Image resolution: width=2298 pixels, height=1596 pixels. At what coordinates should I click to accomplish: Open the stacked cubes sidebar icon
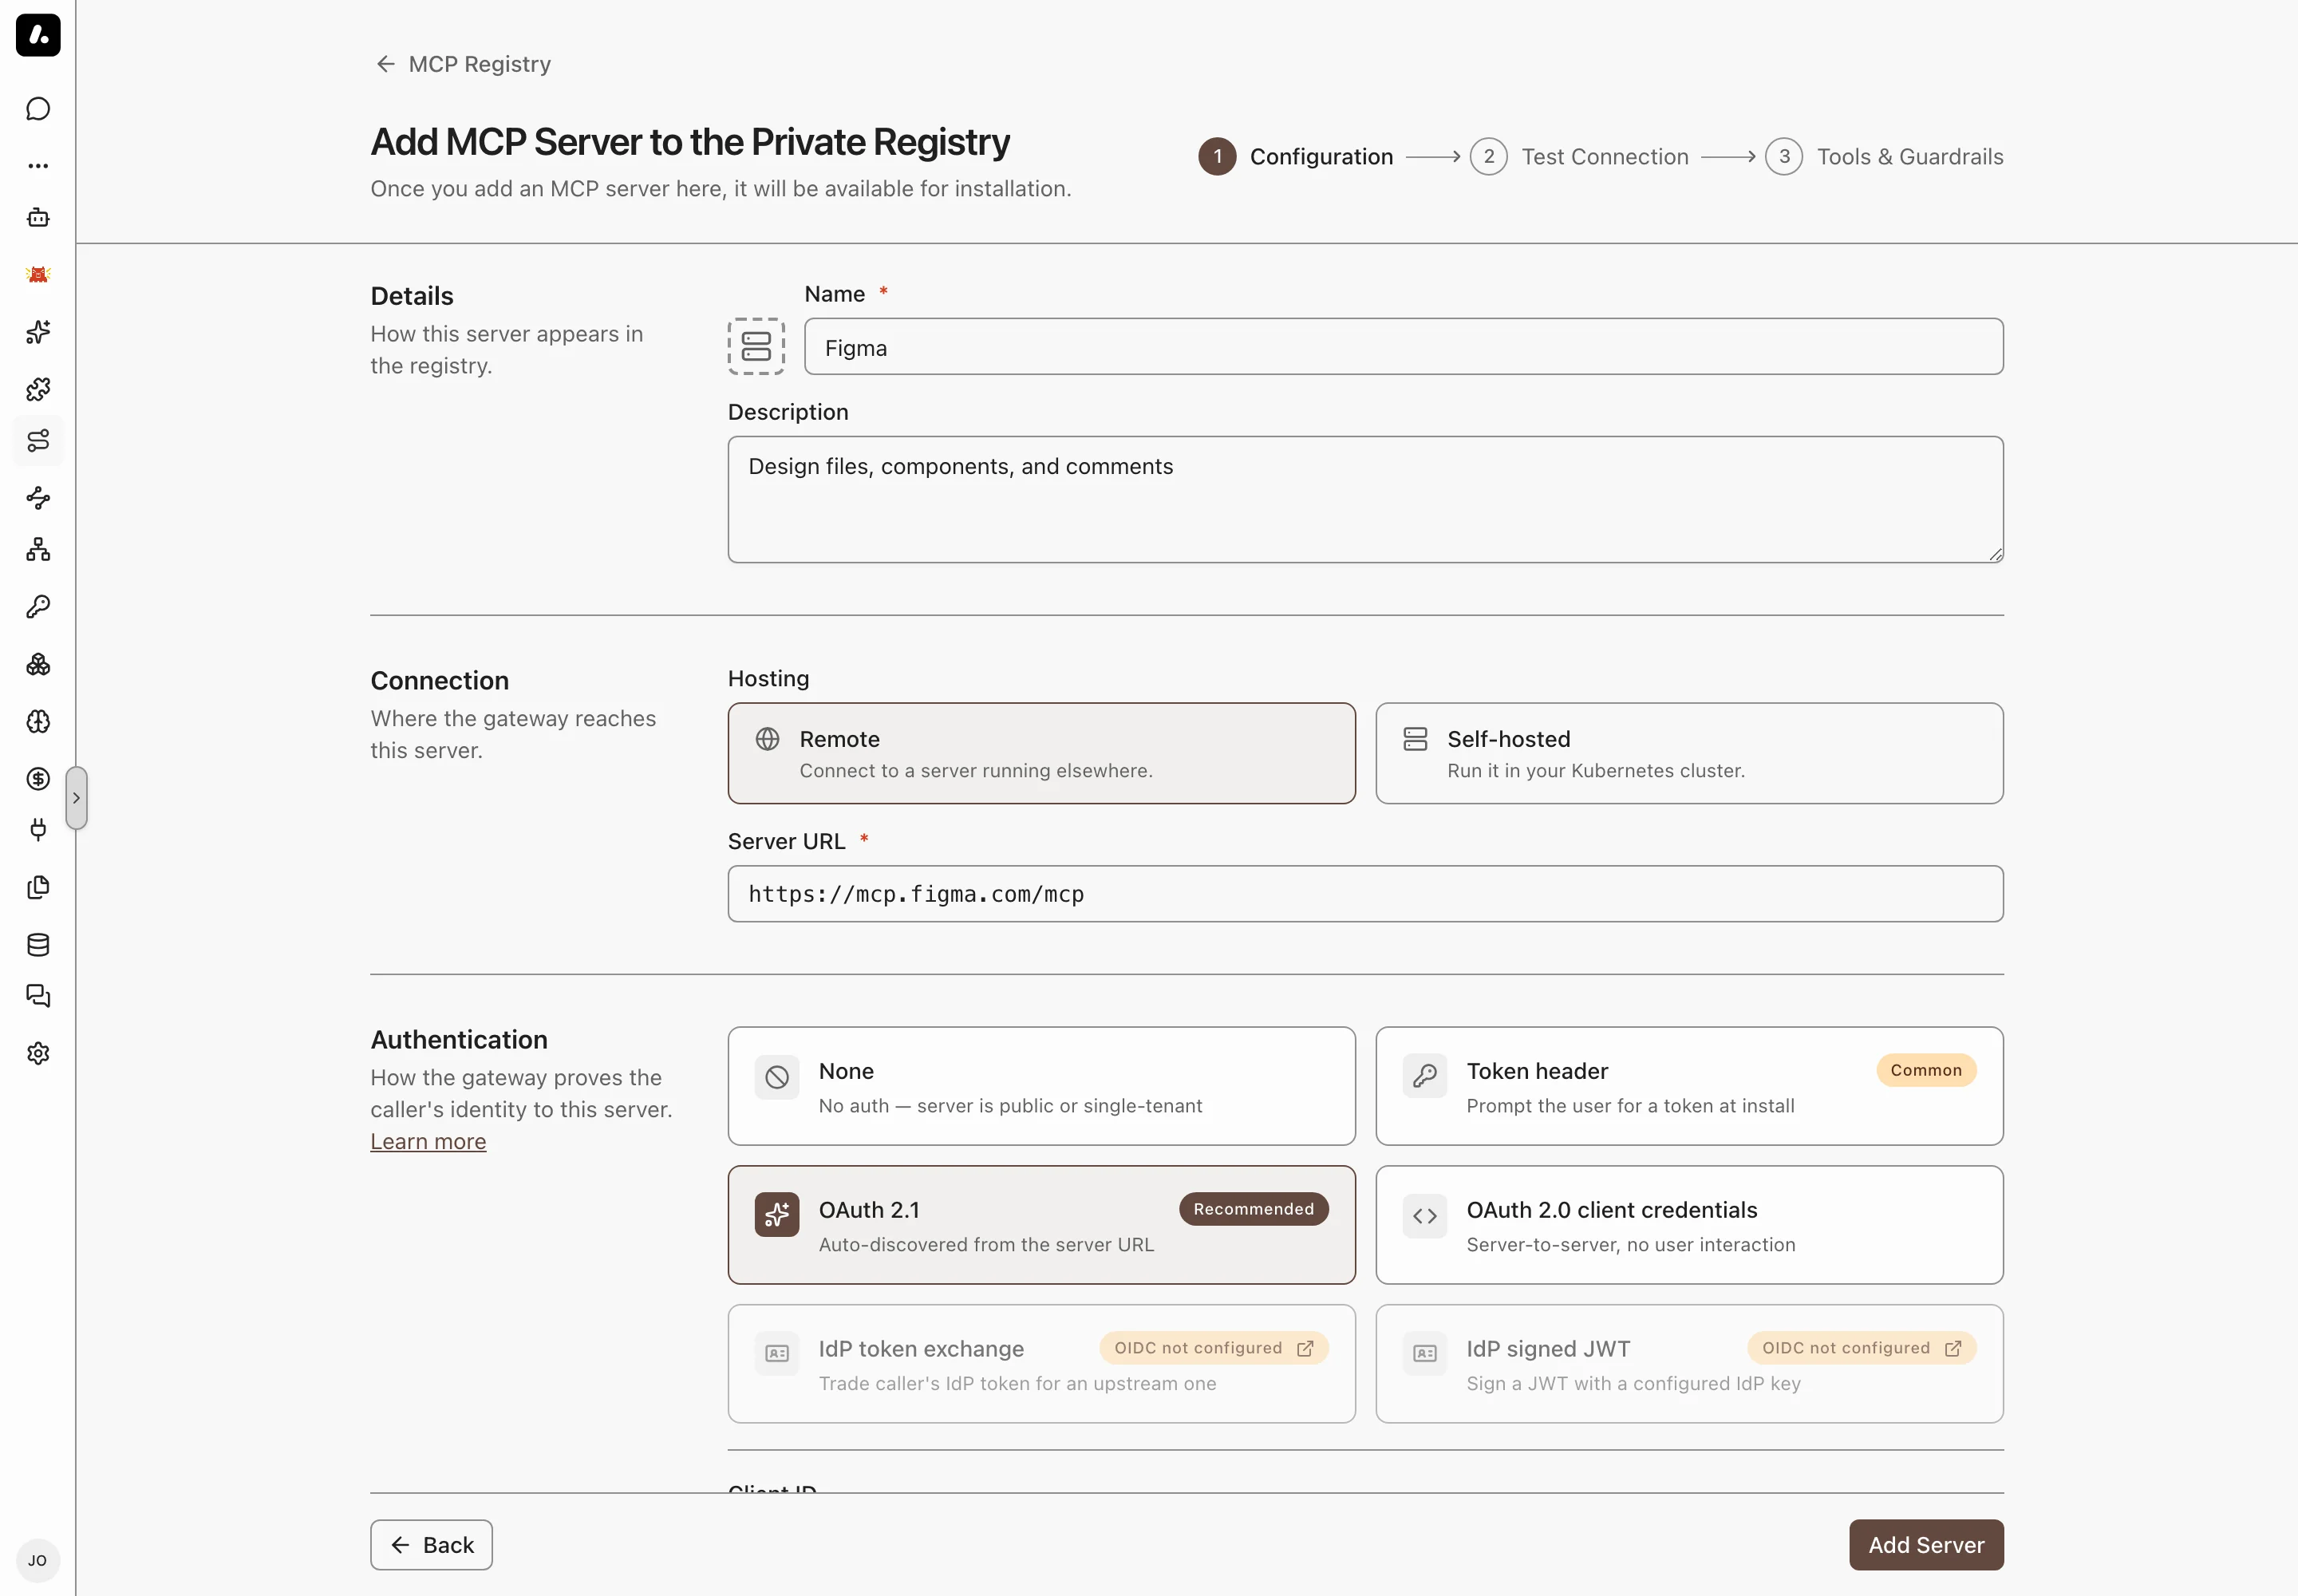[x=38, y=664]
